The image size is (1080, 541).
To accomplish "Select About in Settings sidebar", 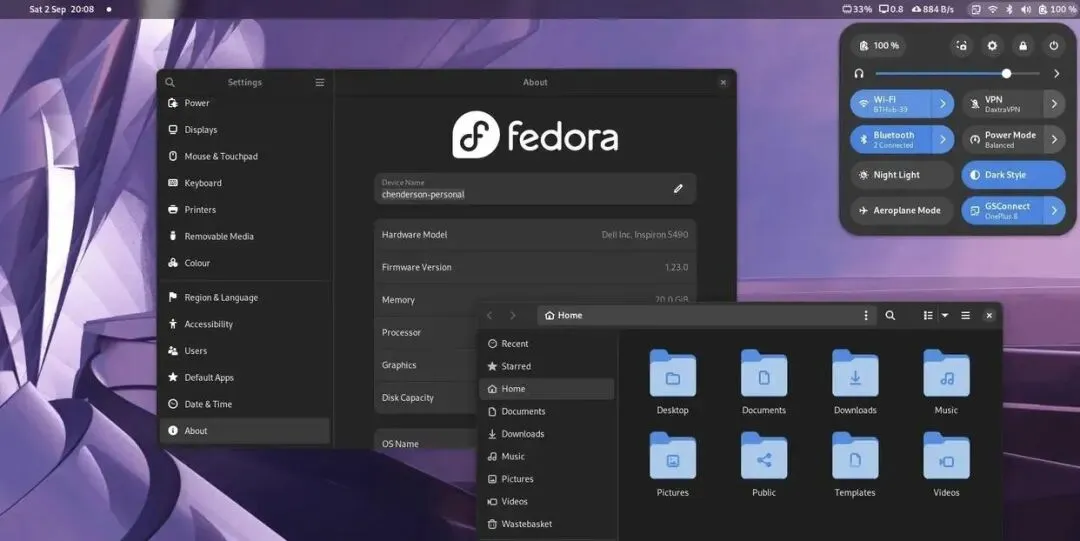I will click(245, 431).
